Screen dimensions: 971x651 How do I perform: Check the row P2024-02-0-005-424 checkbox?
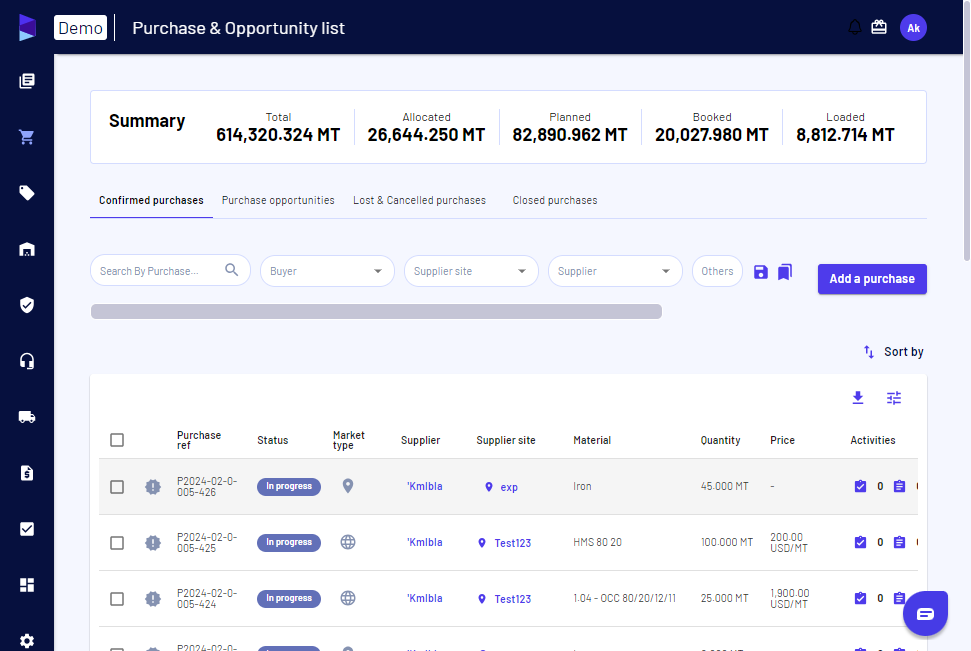117,599
